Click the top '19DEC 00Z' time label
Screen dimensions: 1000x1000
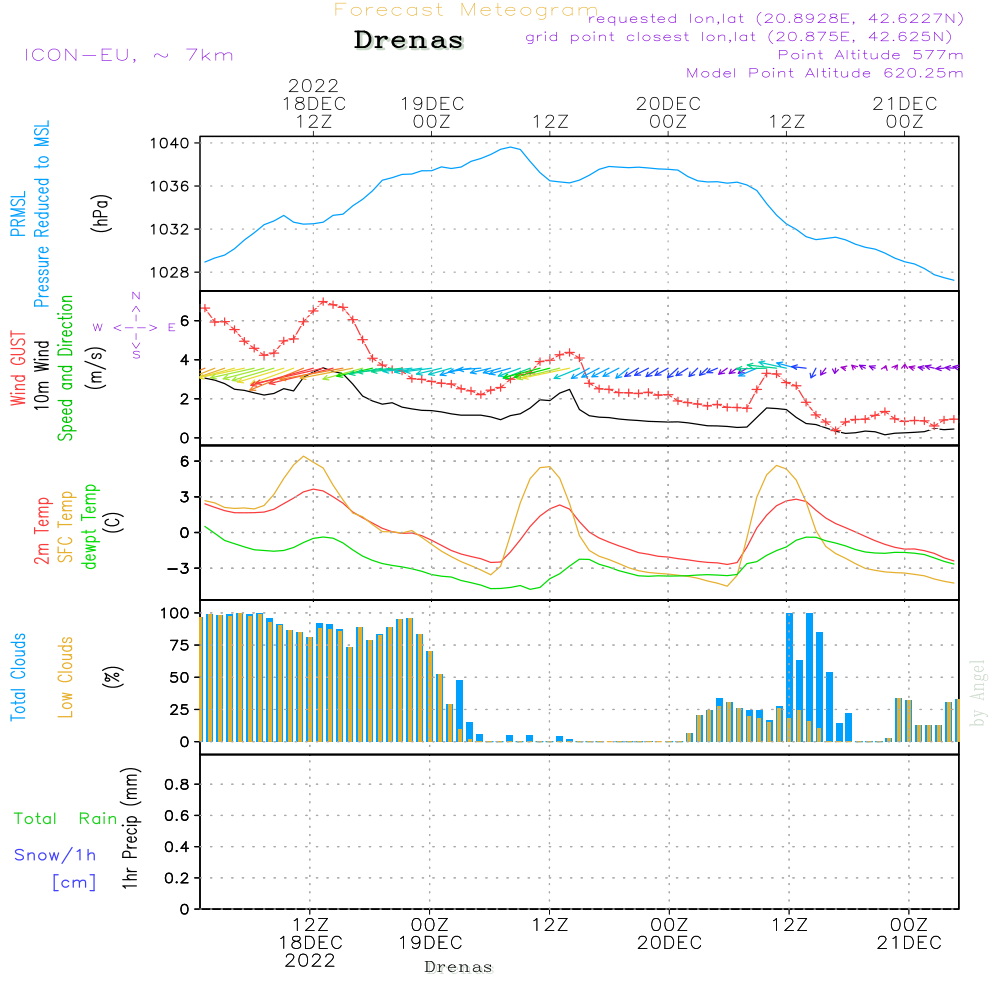tap(432, 112)
